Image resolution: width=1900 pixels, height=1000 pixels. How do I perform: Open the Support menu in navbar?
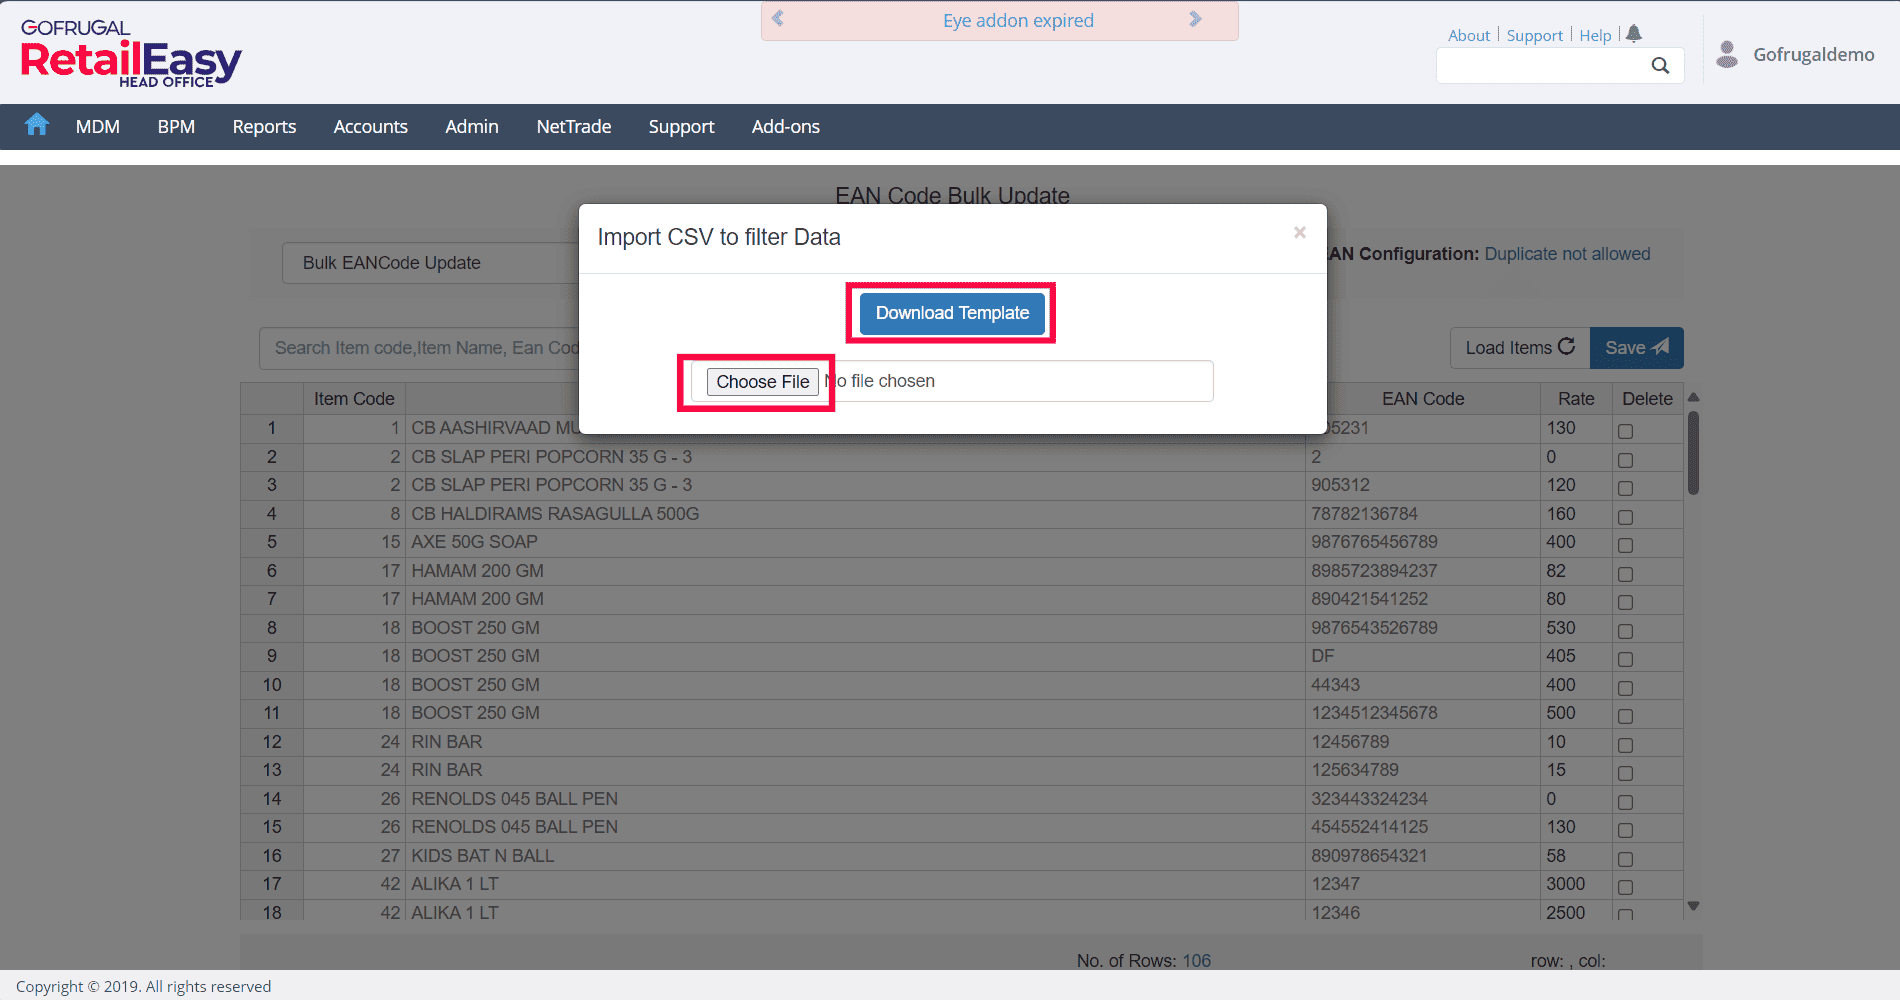point(681,127)
